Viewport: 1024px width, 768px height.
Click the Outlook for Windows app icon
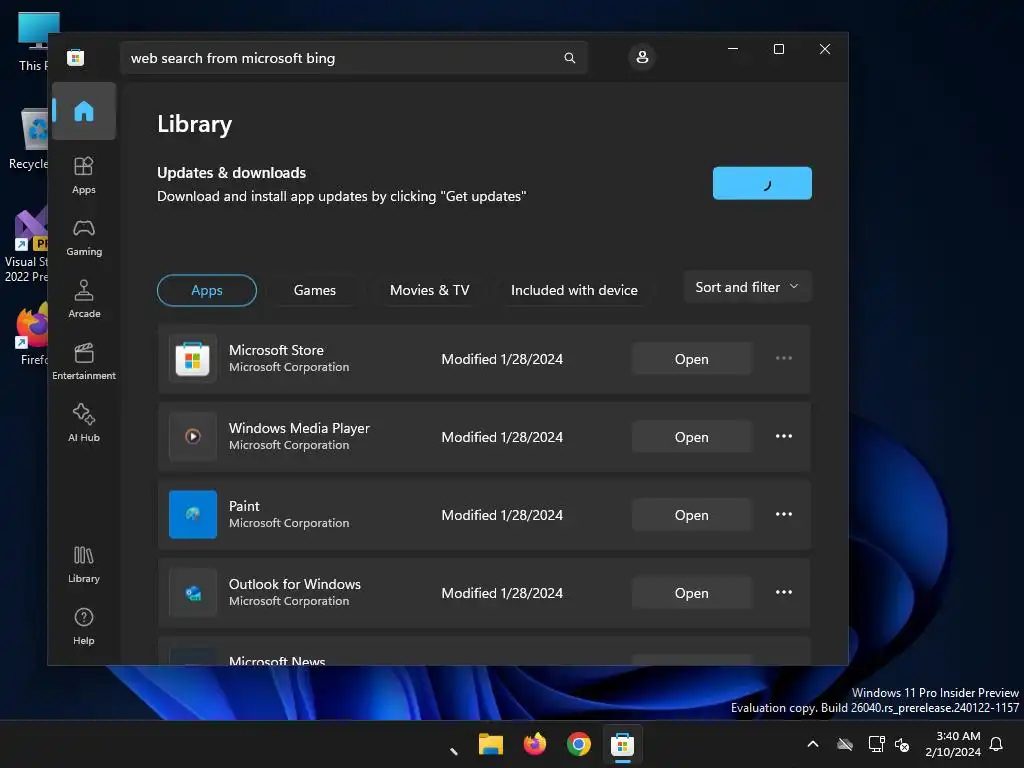[193, 593]
